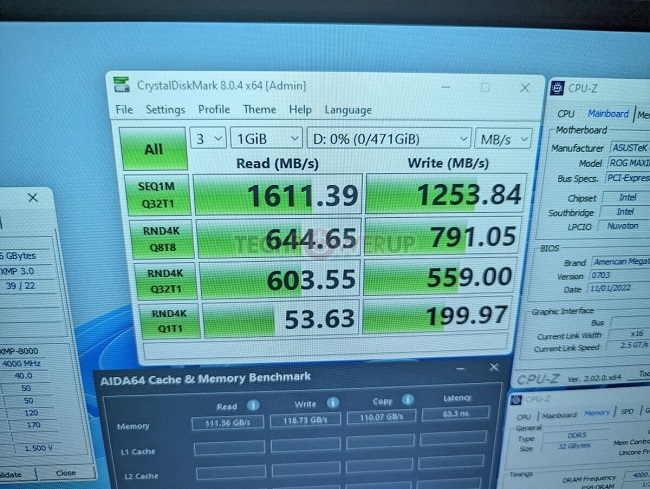Image resolution: width=650 pixels, height=489 pixels.
Task: Click the Current Link Width x16 field
Action: pyautogui.click(x=629, y=334)
